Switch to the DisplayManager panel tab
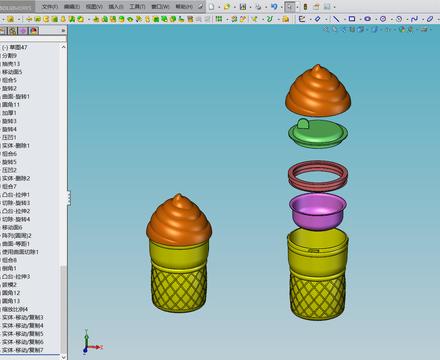 pos(33,31)
